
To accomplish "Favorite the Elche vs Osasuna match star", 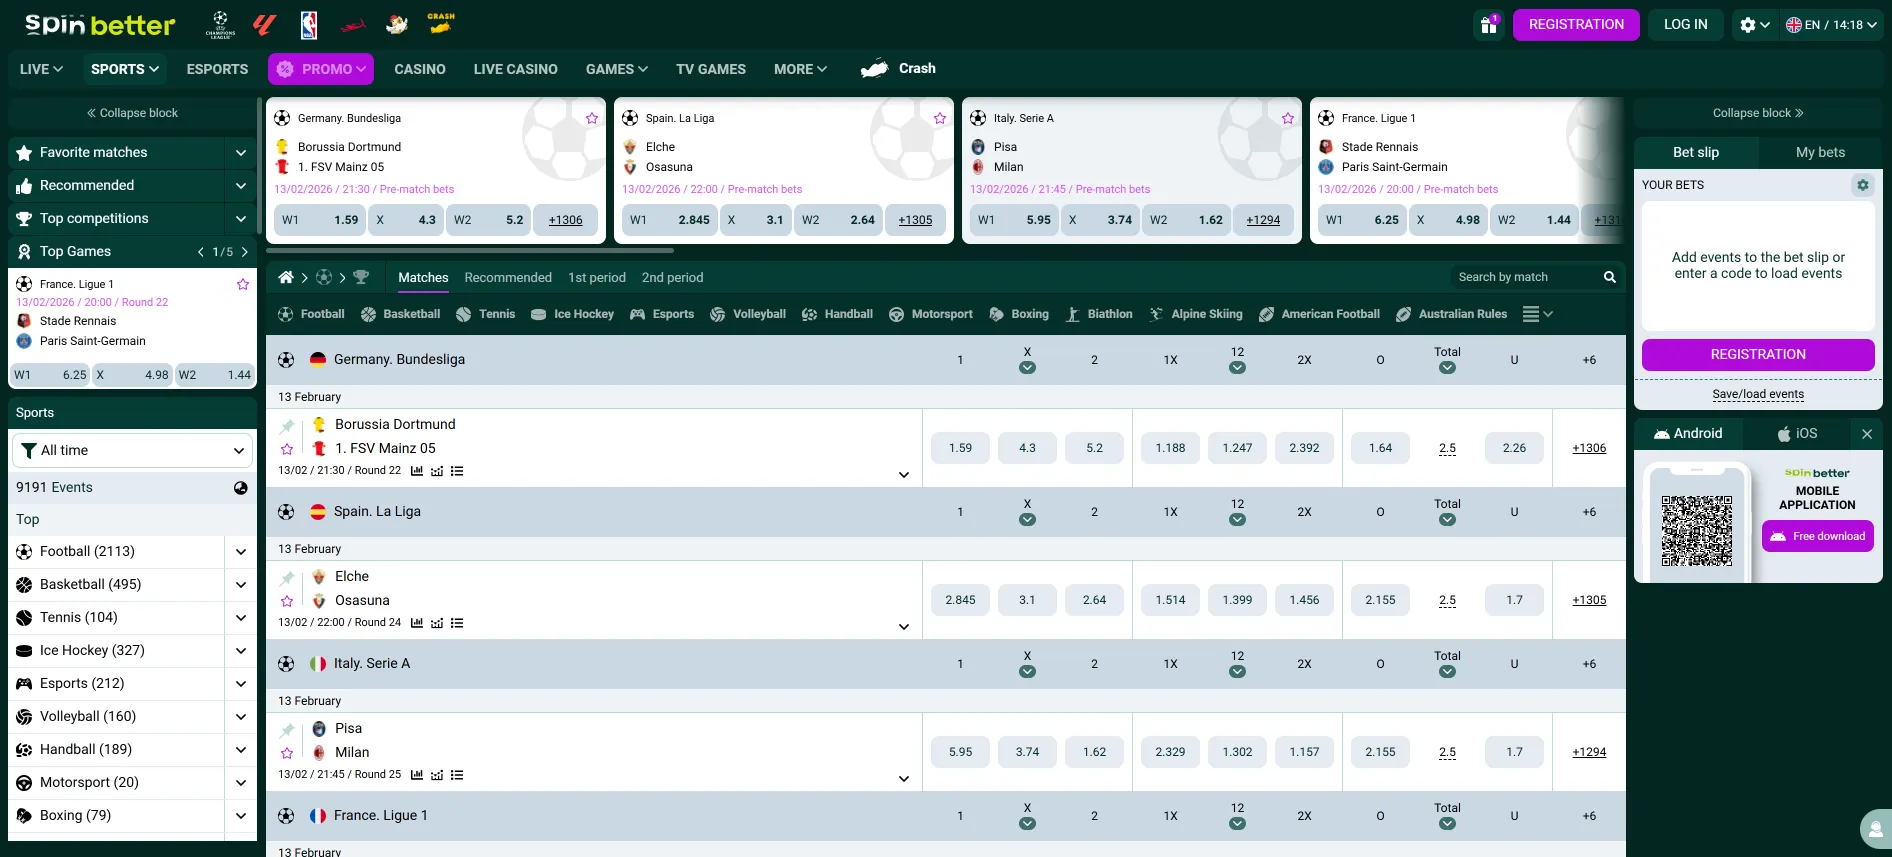I will (x=287, y=601).
